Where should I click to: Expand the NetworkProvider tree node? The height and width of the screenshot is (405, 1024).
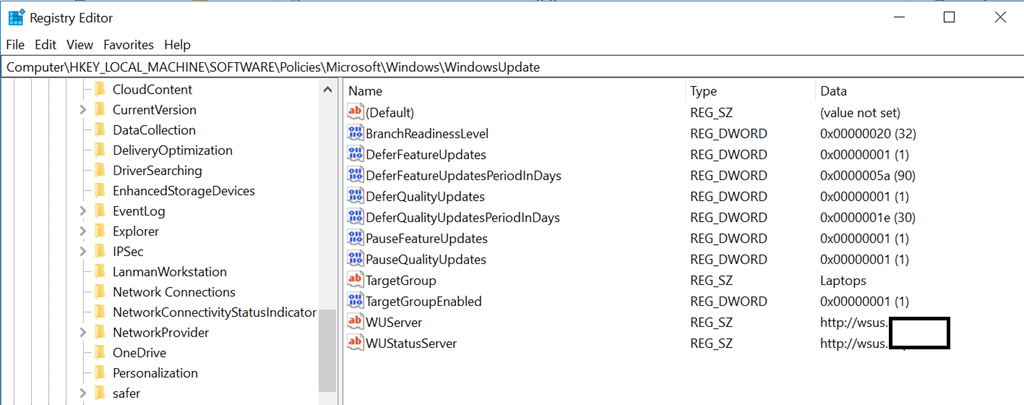click(83, 332)
